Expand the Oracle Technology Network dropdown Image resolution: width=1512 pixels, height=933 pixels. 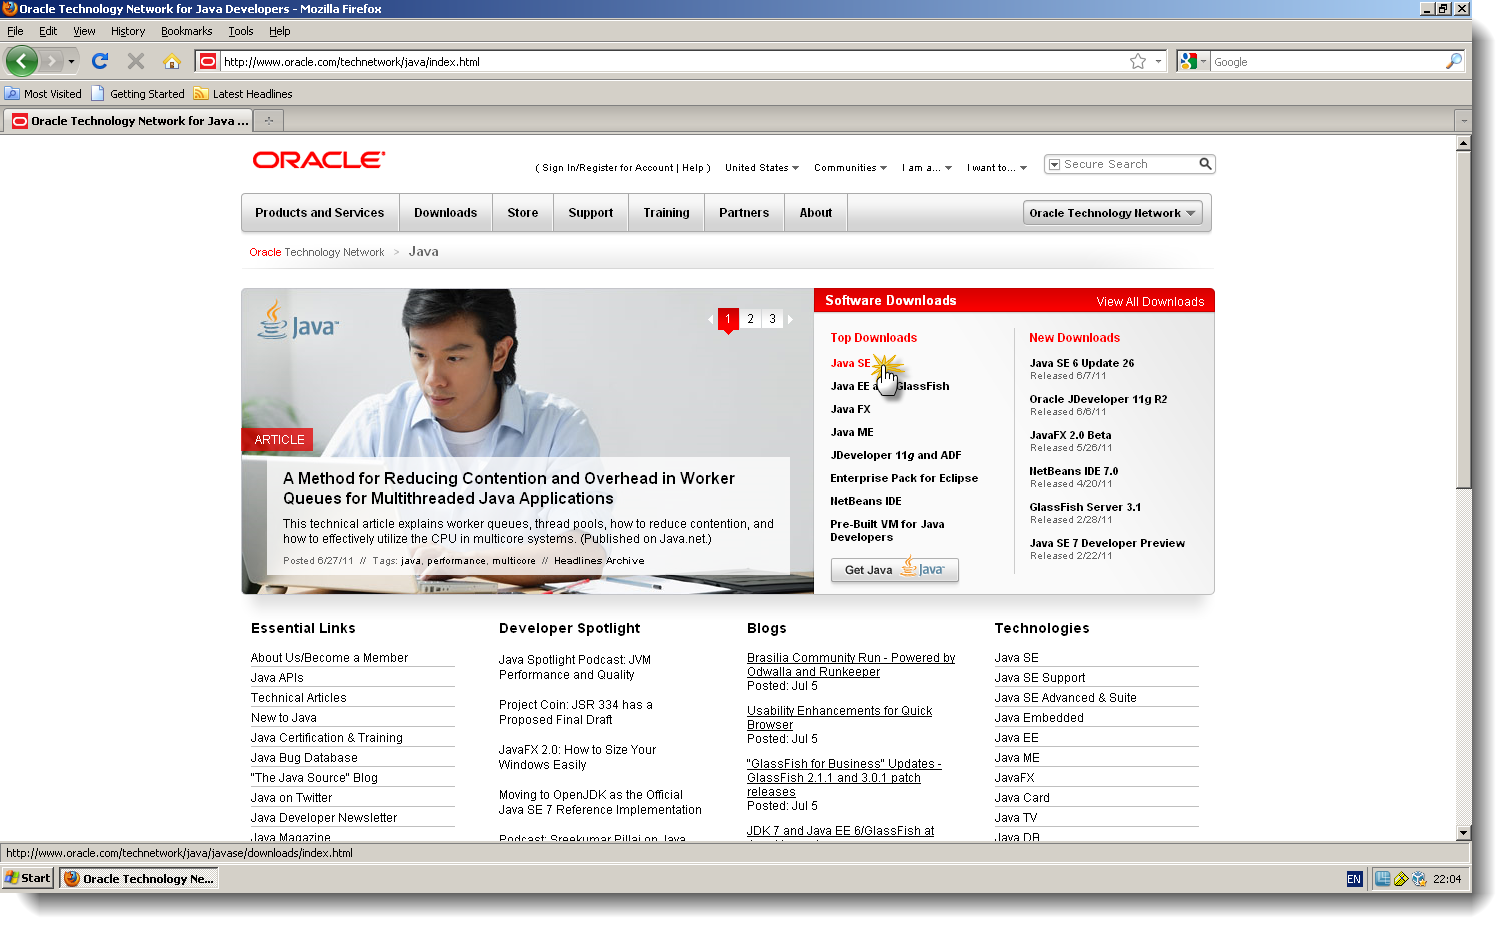coord(1112,212)
